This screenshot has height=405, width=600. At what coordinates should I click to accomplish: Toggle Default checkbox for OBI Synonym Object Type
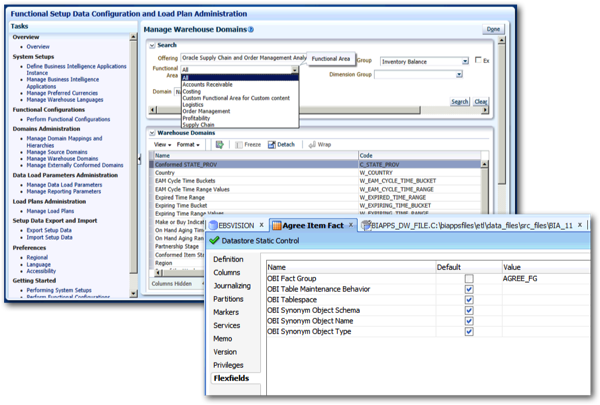point(469,332)
